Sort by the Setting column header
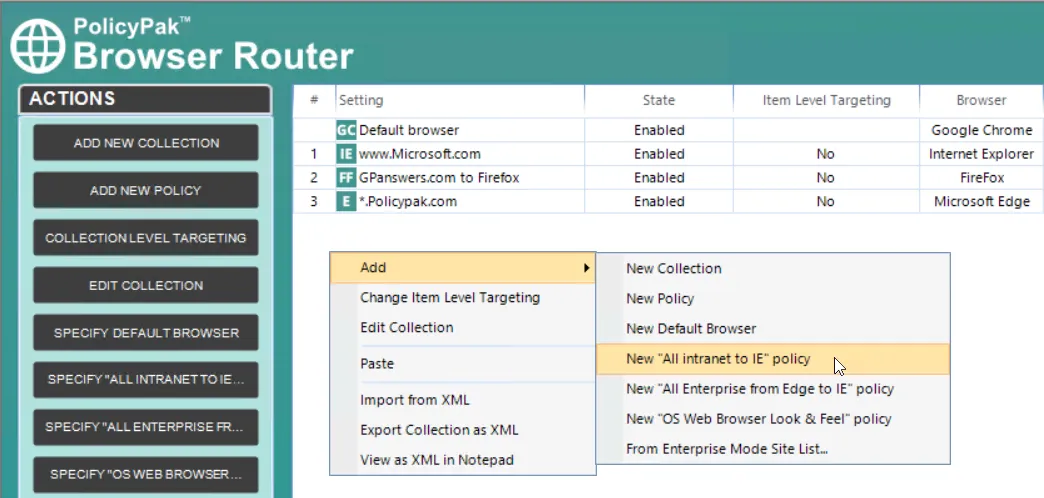 460,101
